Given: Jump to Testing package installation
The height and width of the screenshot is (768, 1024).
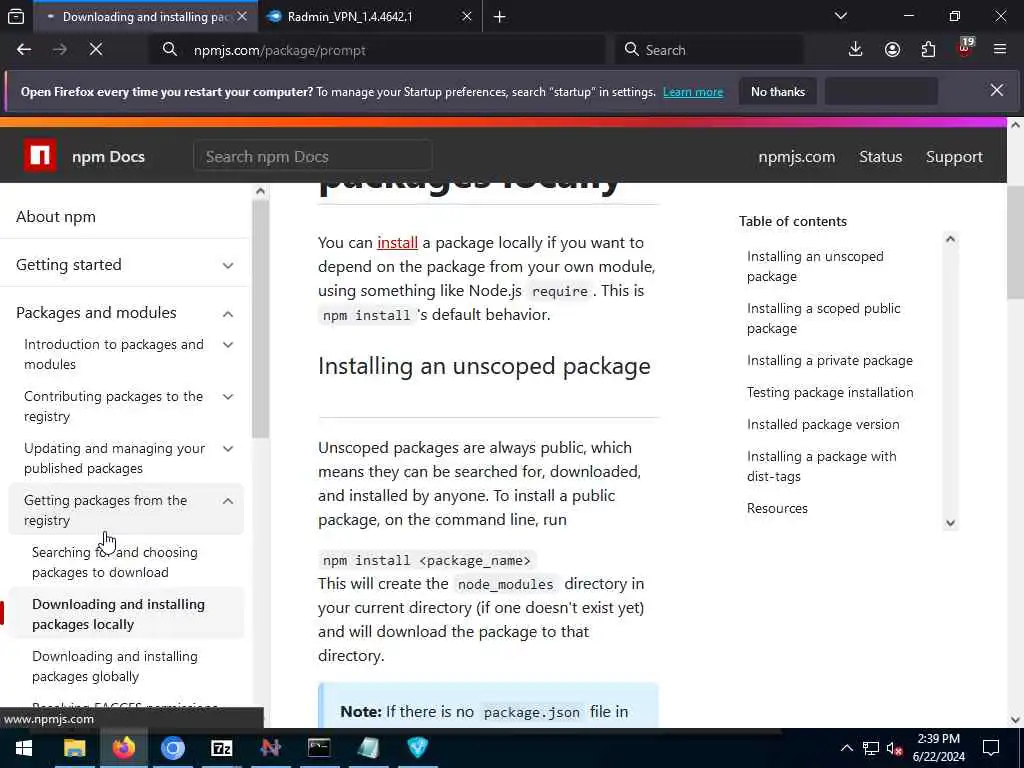Looking at the screenshot, I should click(830, 392).
